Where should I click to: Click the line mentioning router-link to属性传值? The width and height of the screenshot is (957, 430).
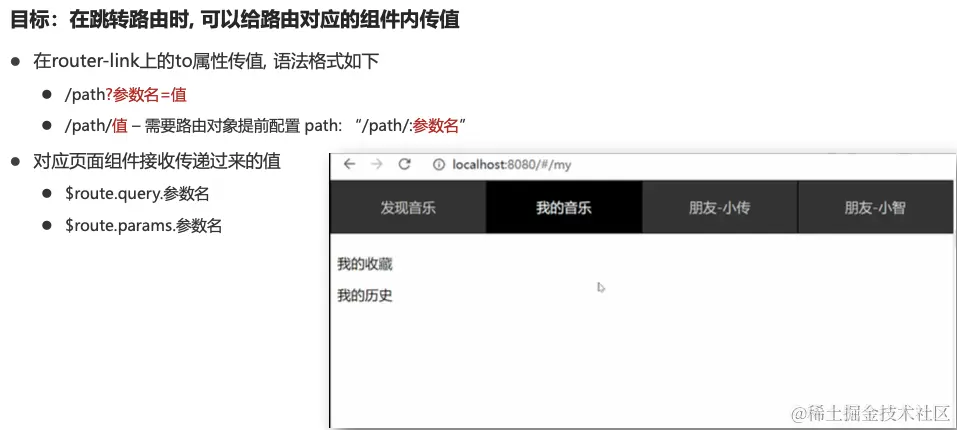coord(206,62)
